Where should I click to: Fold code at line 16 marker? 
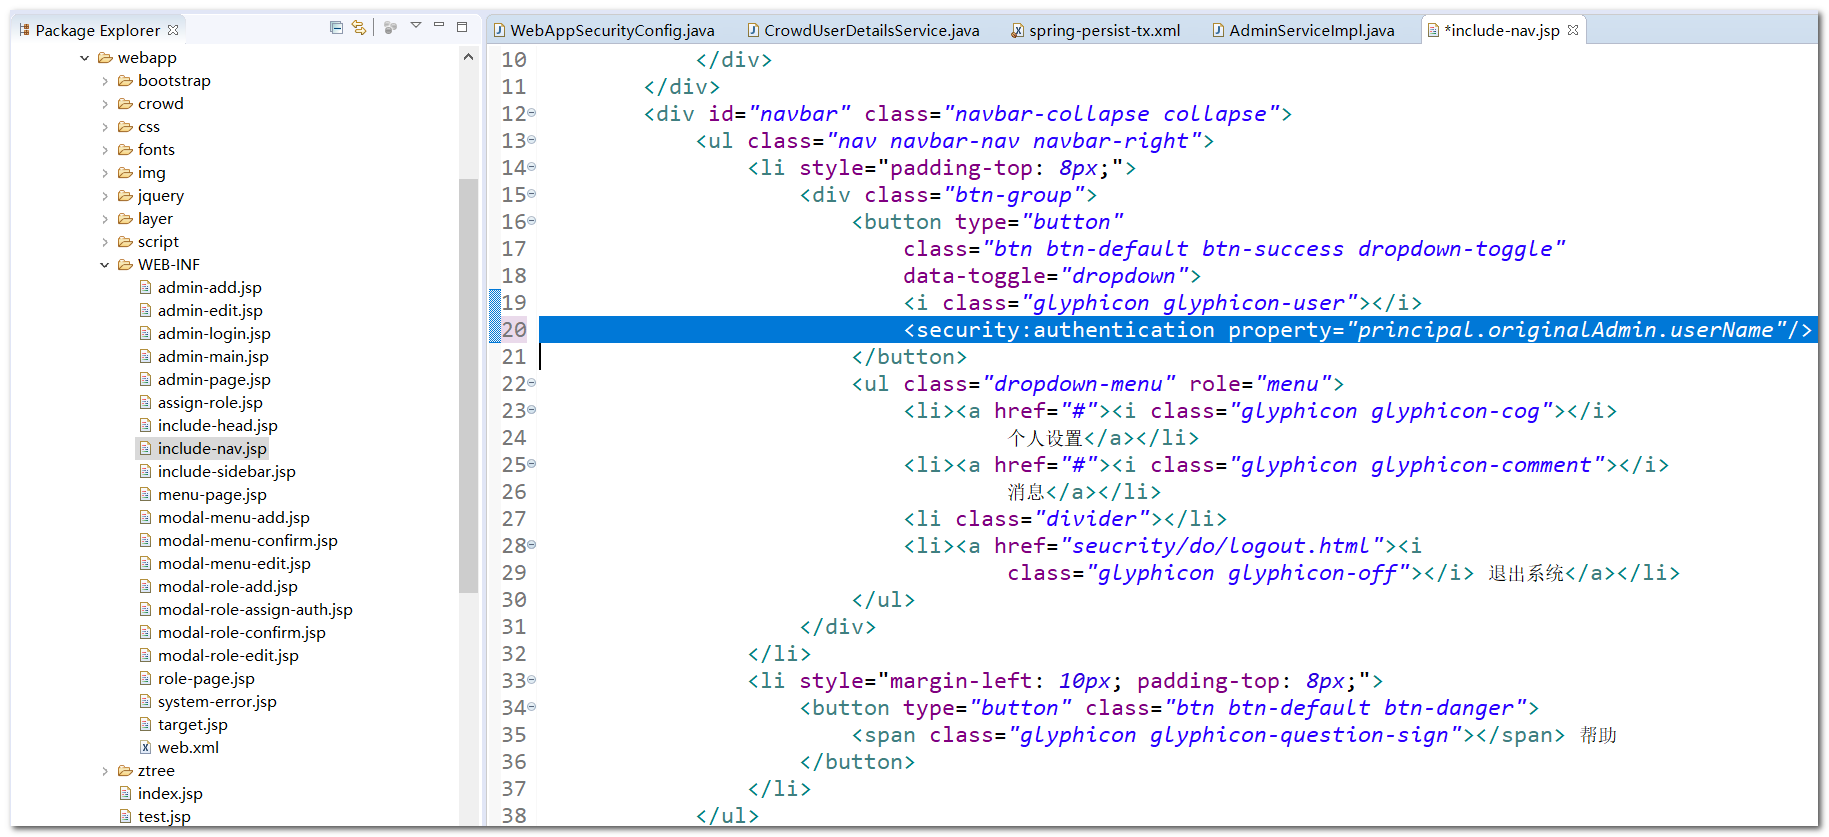click(532, 221)
